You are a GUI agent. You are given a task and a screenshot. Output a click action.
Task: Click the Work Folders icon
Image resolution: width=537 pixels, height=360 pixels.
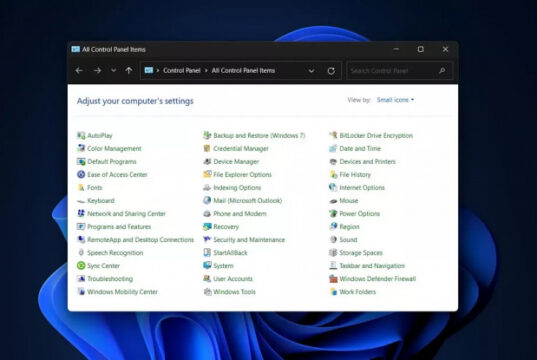[x=333, y=291]
